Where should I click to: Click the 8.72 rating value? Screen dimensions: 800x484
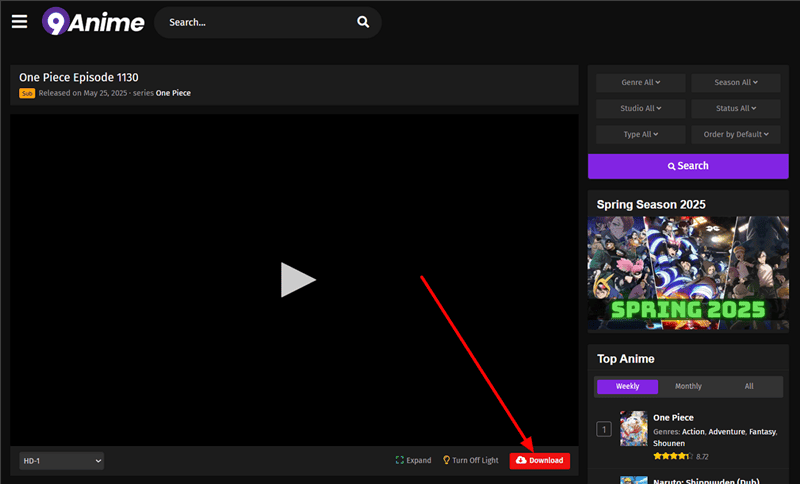coord(702,457)
